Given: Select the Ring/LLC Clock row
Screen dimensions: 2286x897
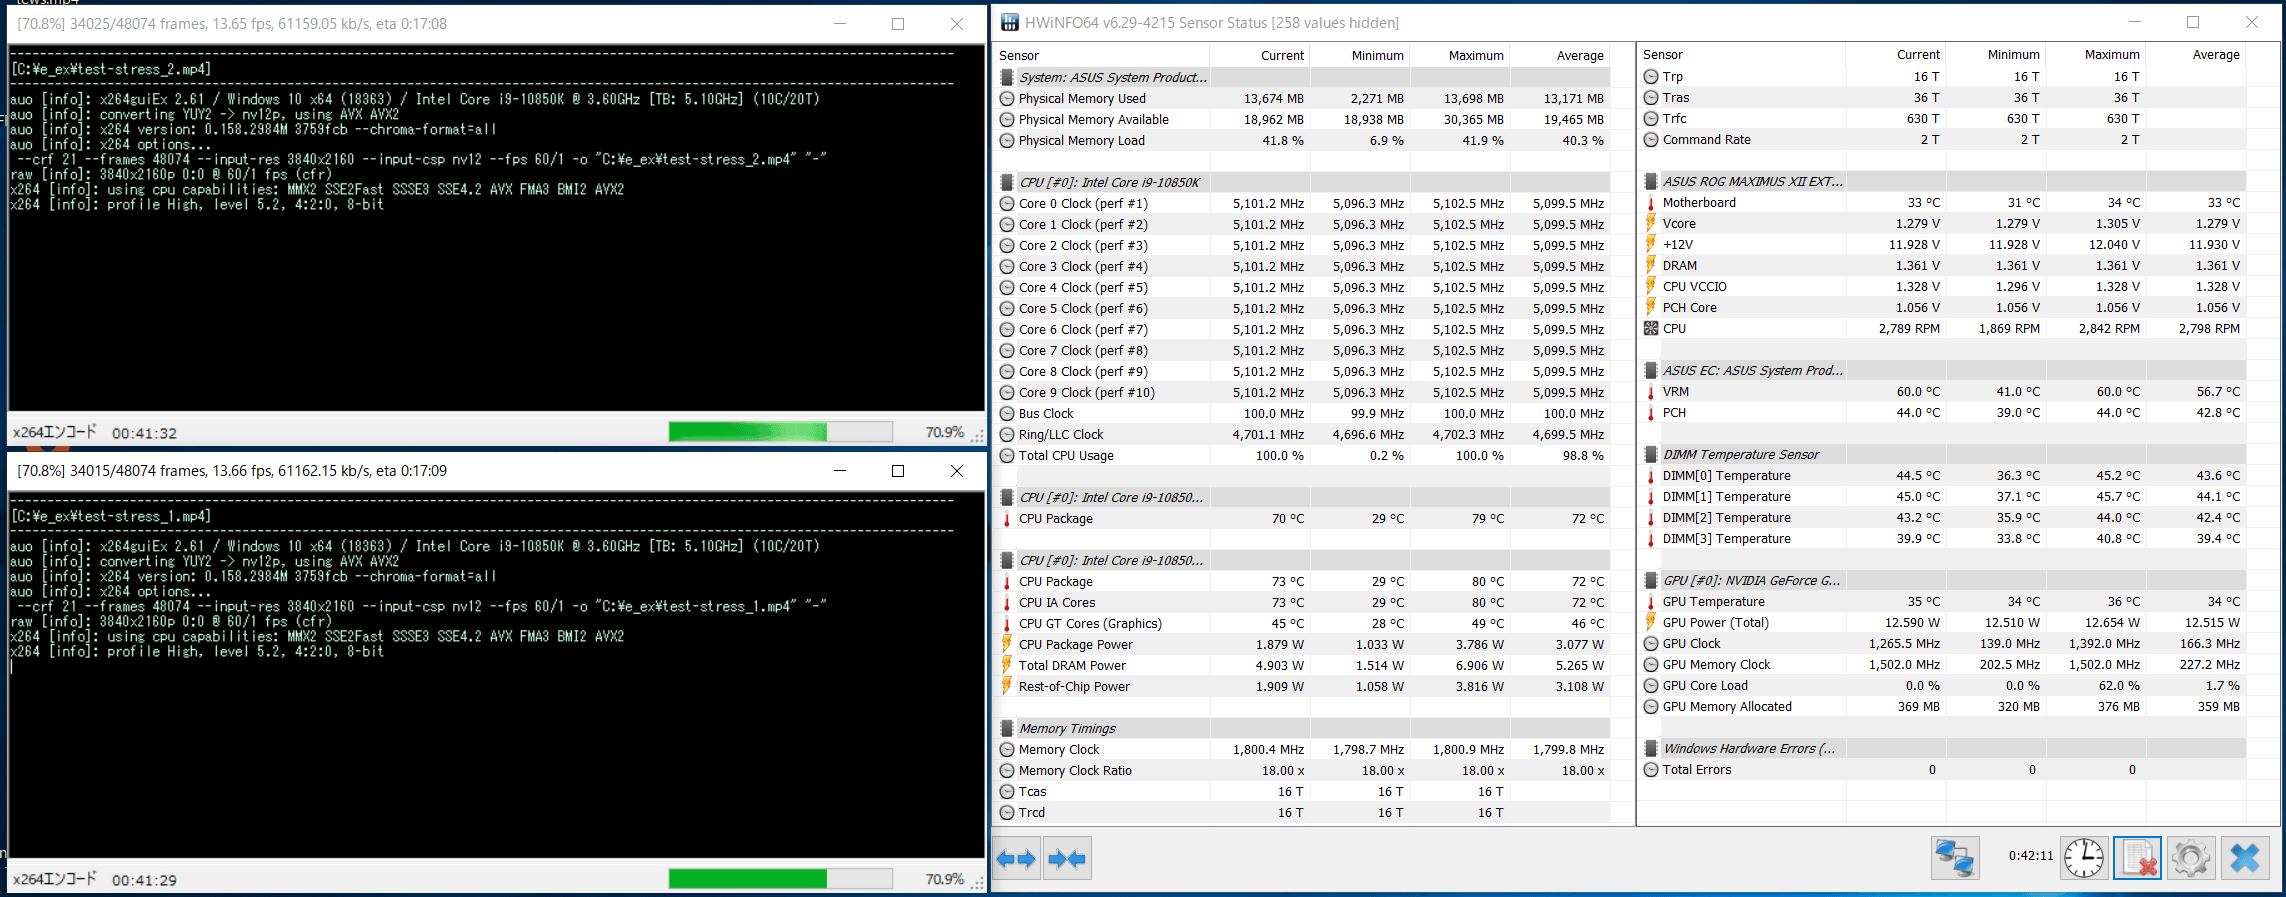Looking at the screenshot, I should 1304,435.
